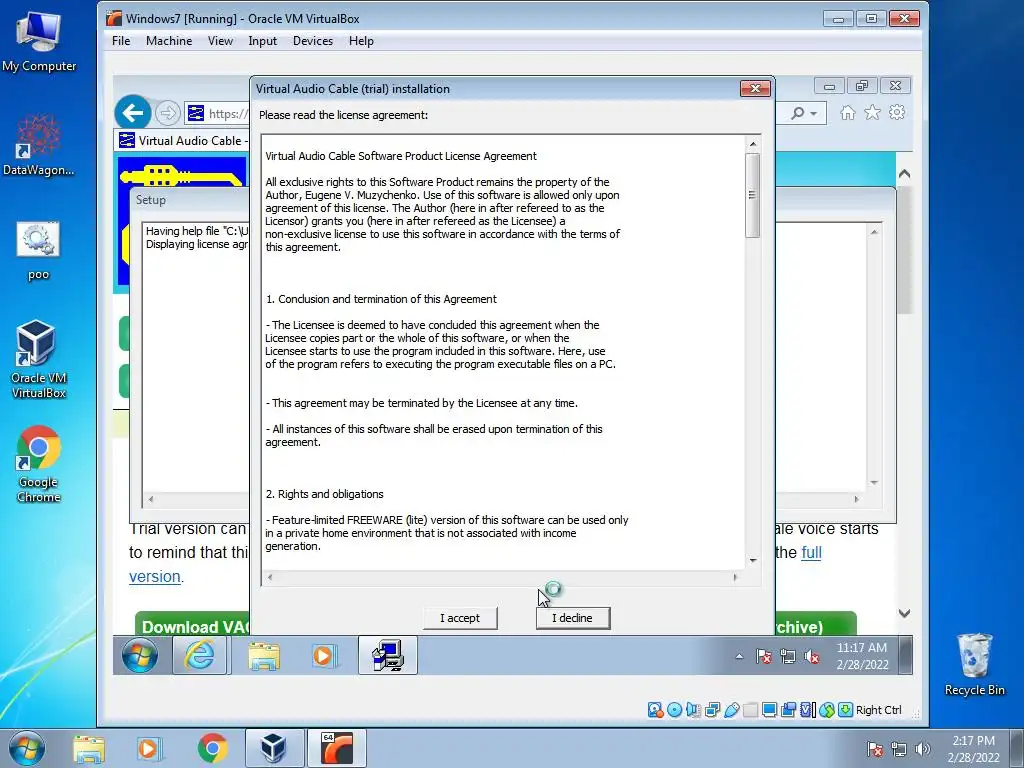
Task: Click the guest network tray icon
Action: [788, 656]
